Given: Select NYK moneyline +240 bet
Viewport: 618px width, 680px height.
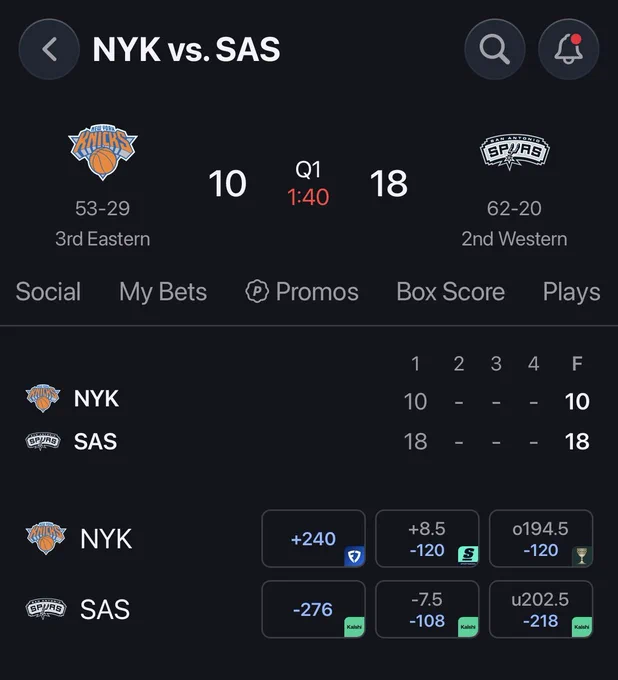Looking at the screenshot, I should click(314, 539).
